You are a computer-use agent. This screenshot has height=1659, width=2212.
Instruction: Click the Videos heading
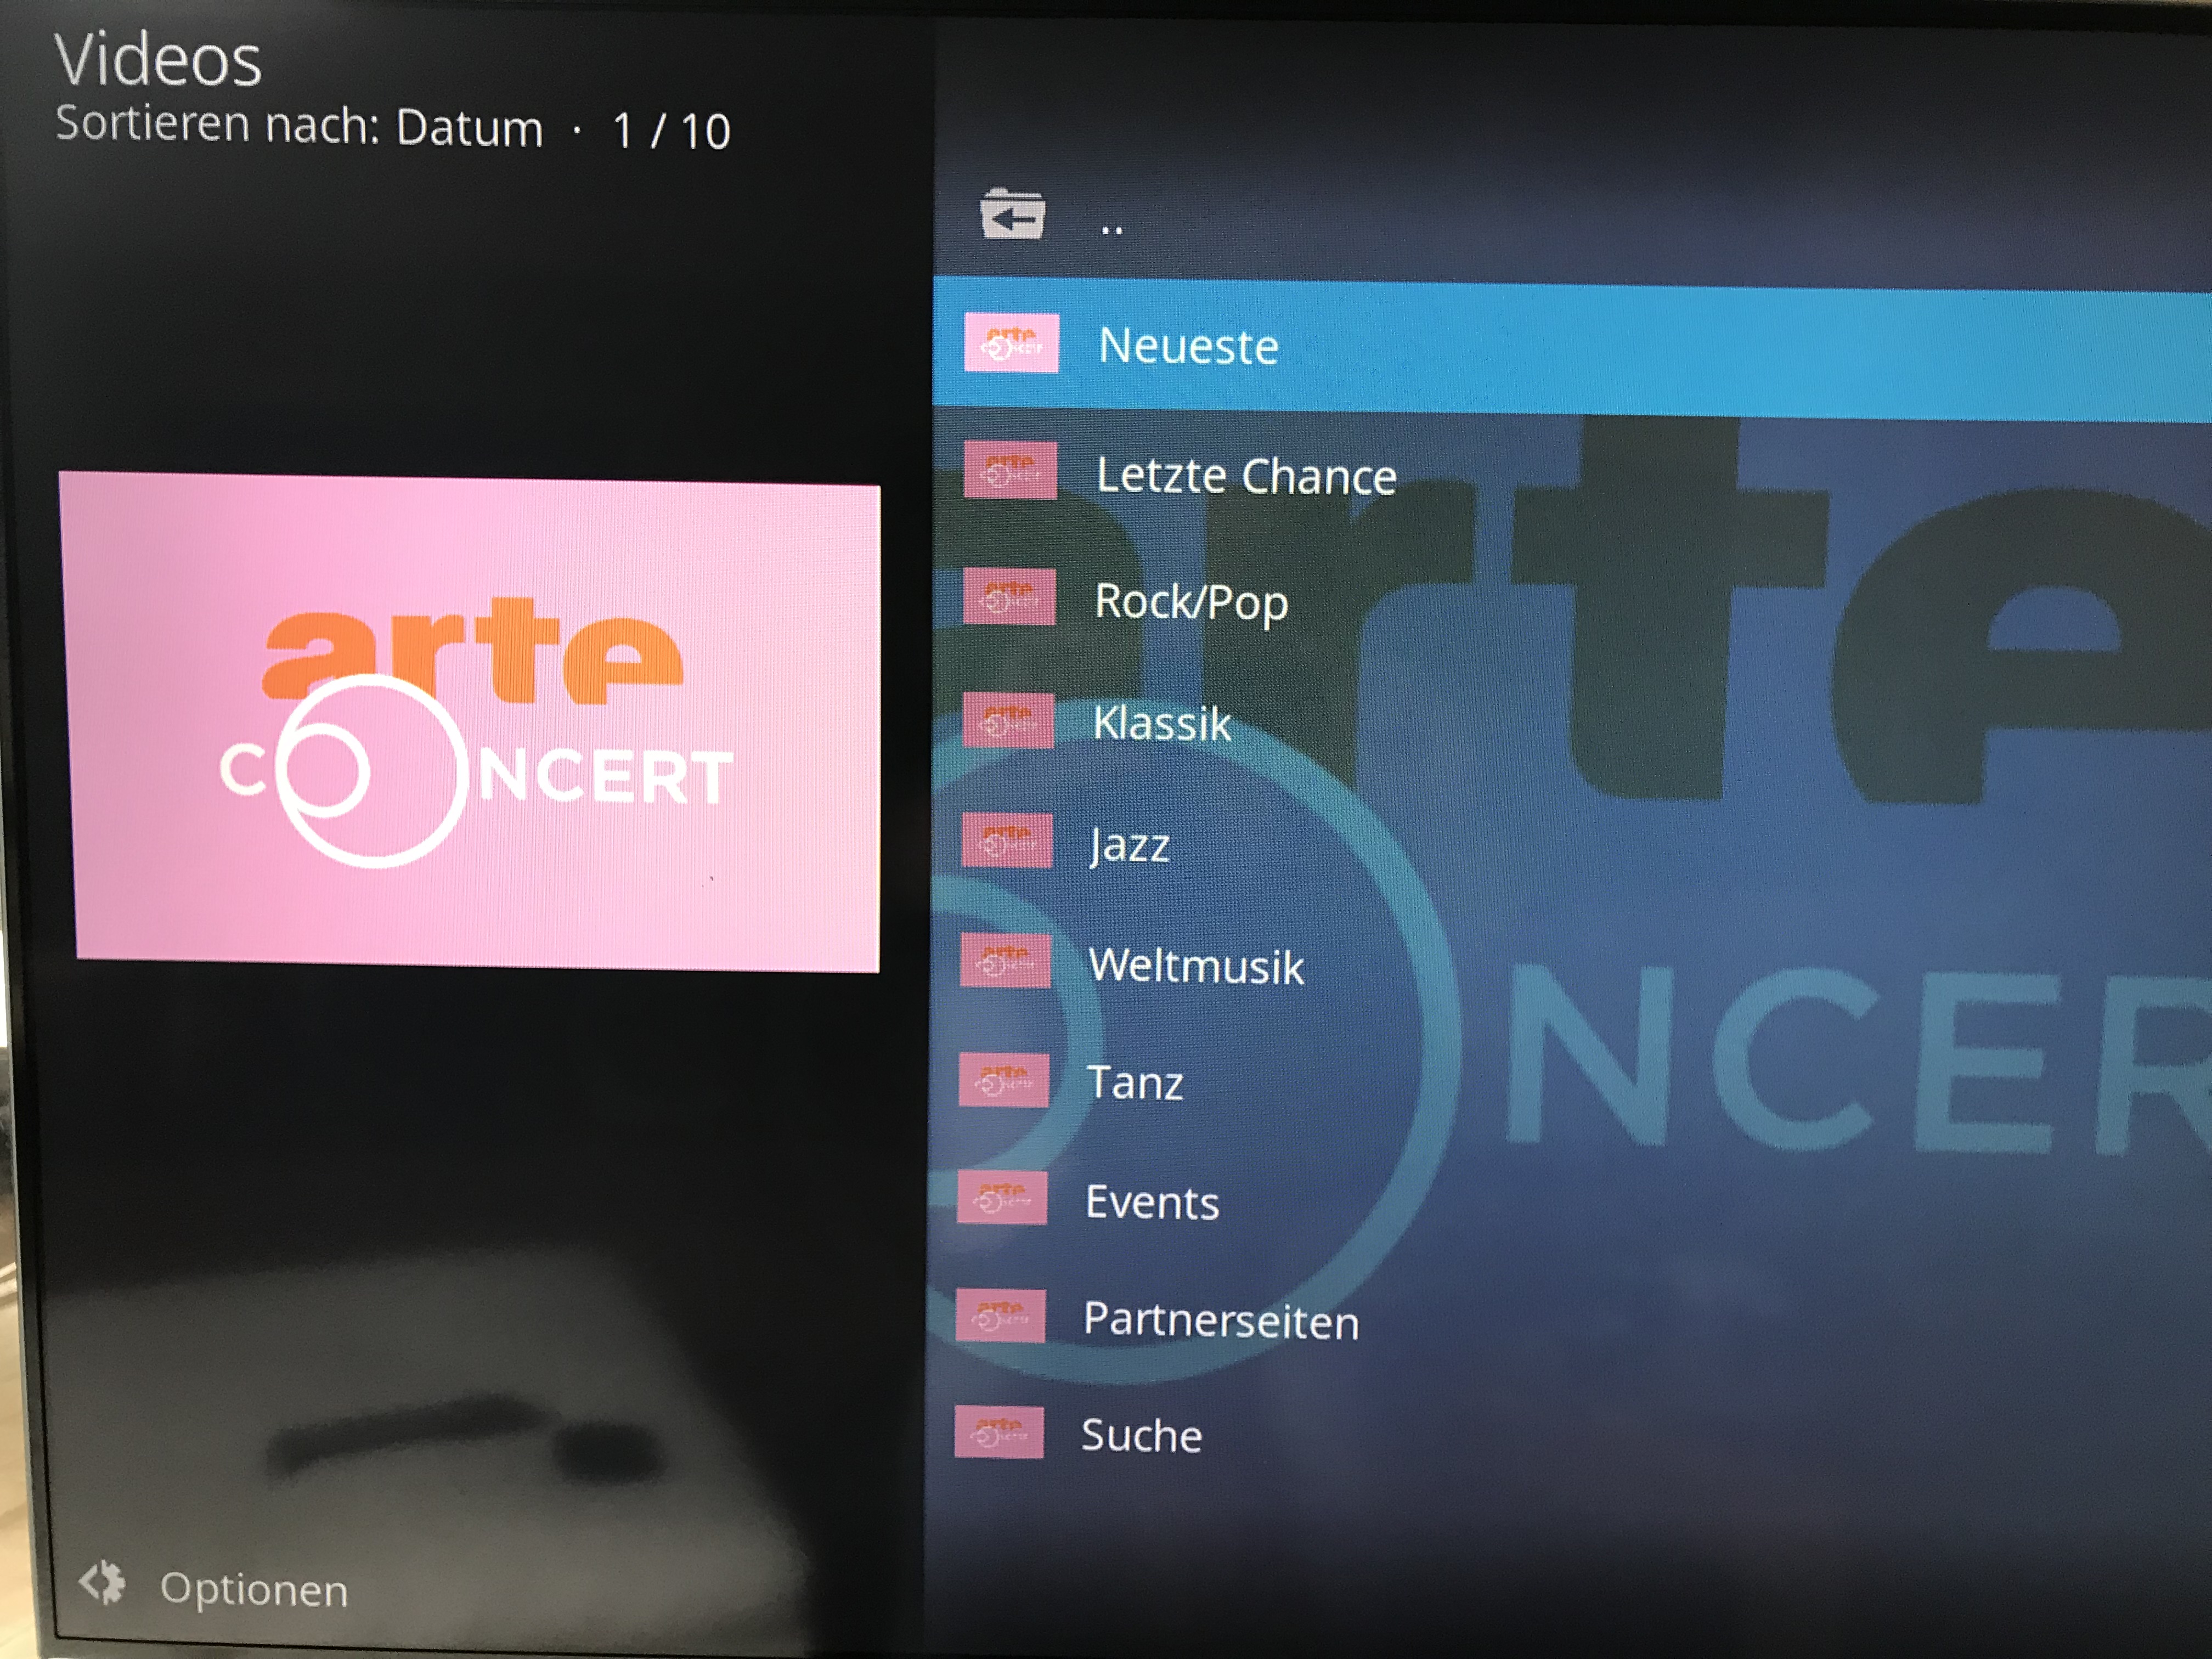(158, 59)
